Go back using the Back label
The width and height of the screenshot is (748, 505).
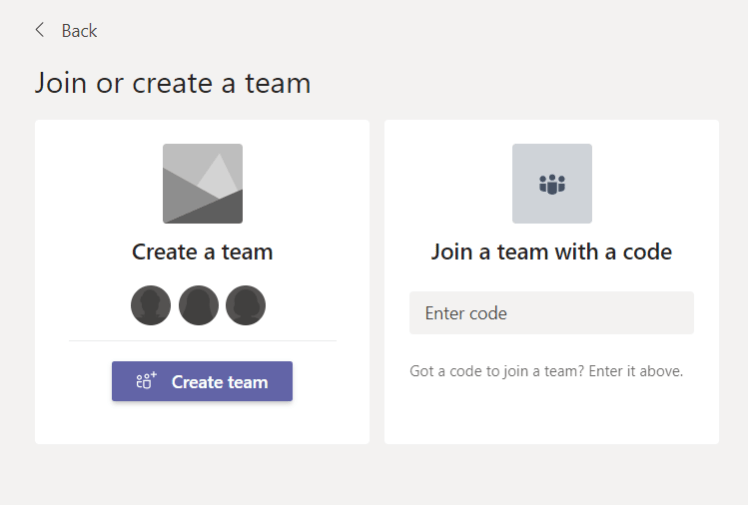[79, 31]
